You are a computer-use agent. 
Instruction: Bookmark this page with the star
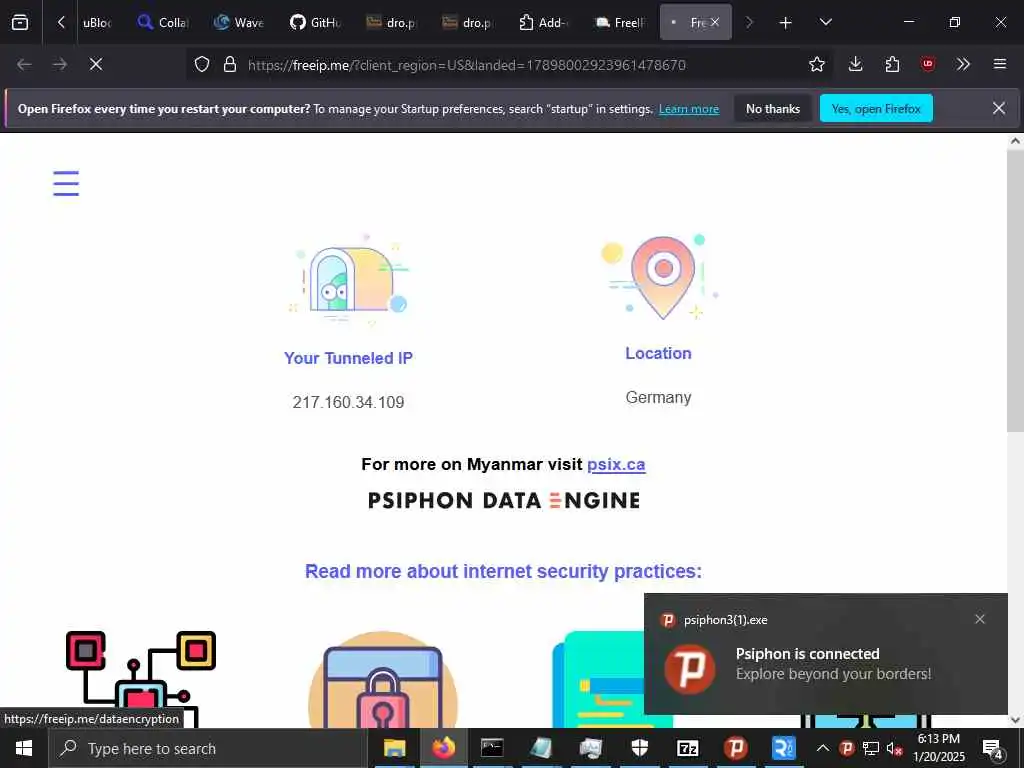click(x=816, y=64)
